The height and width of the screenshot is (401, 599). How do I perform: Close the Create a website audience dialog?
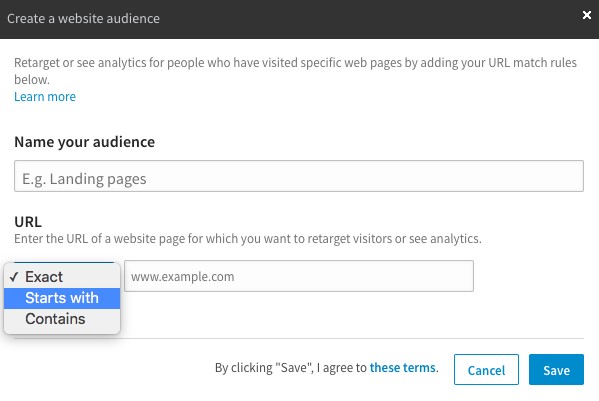[587, 15]
